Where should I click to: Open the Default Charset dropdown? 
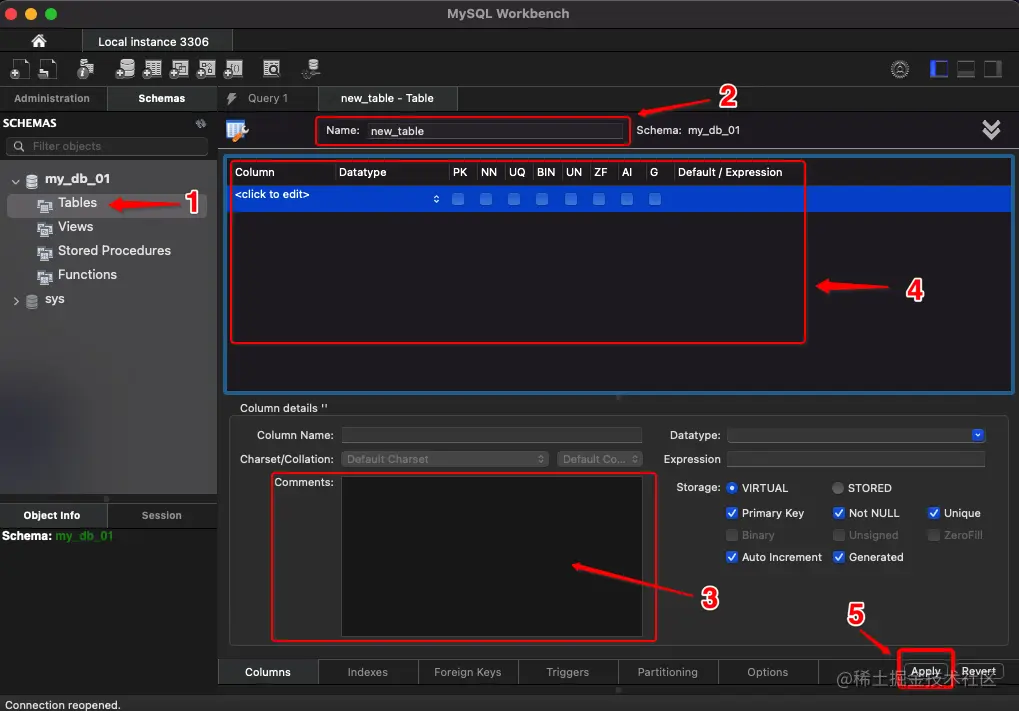pyautogui.click(x=445, y=459)
